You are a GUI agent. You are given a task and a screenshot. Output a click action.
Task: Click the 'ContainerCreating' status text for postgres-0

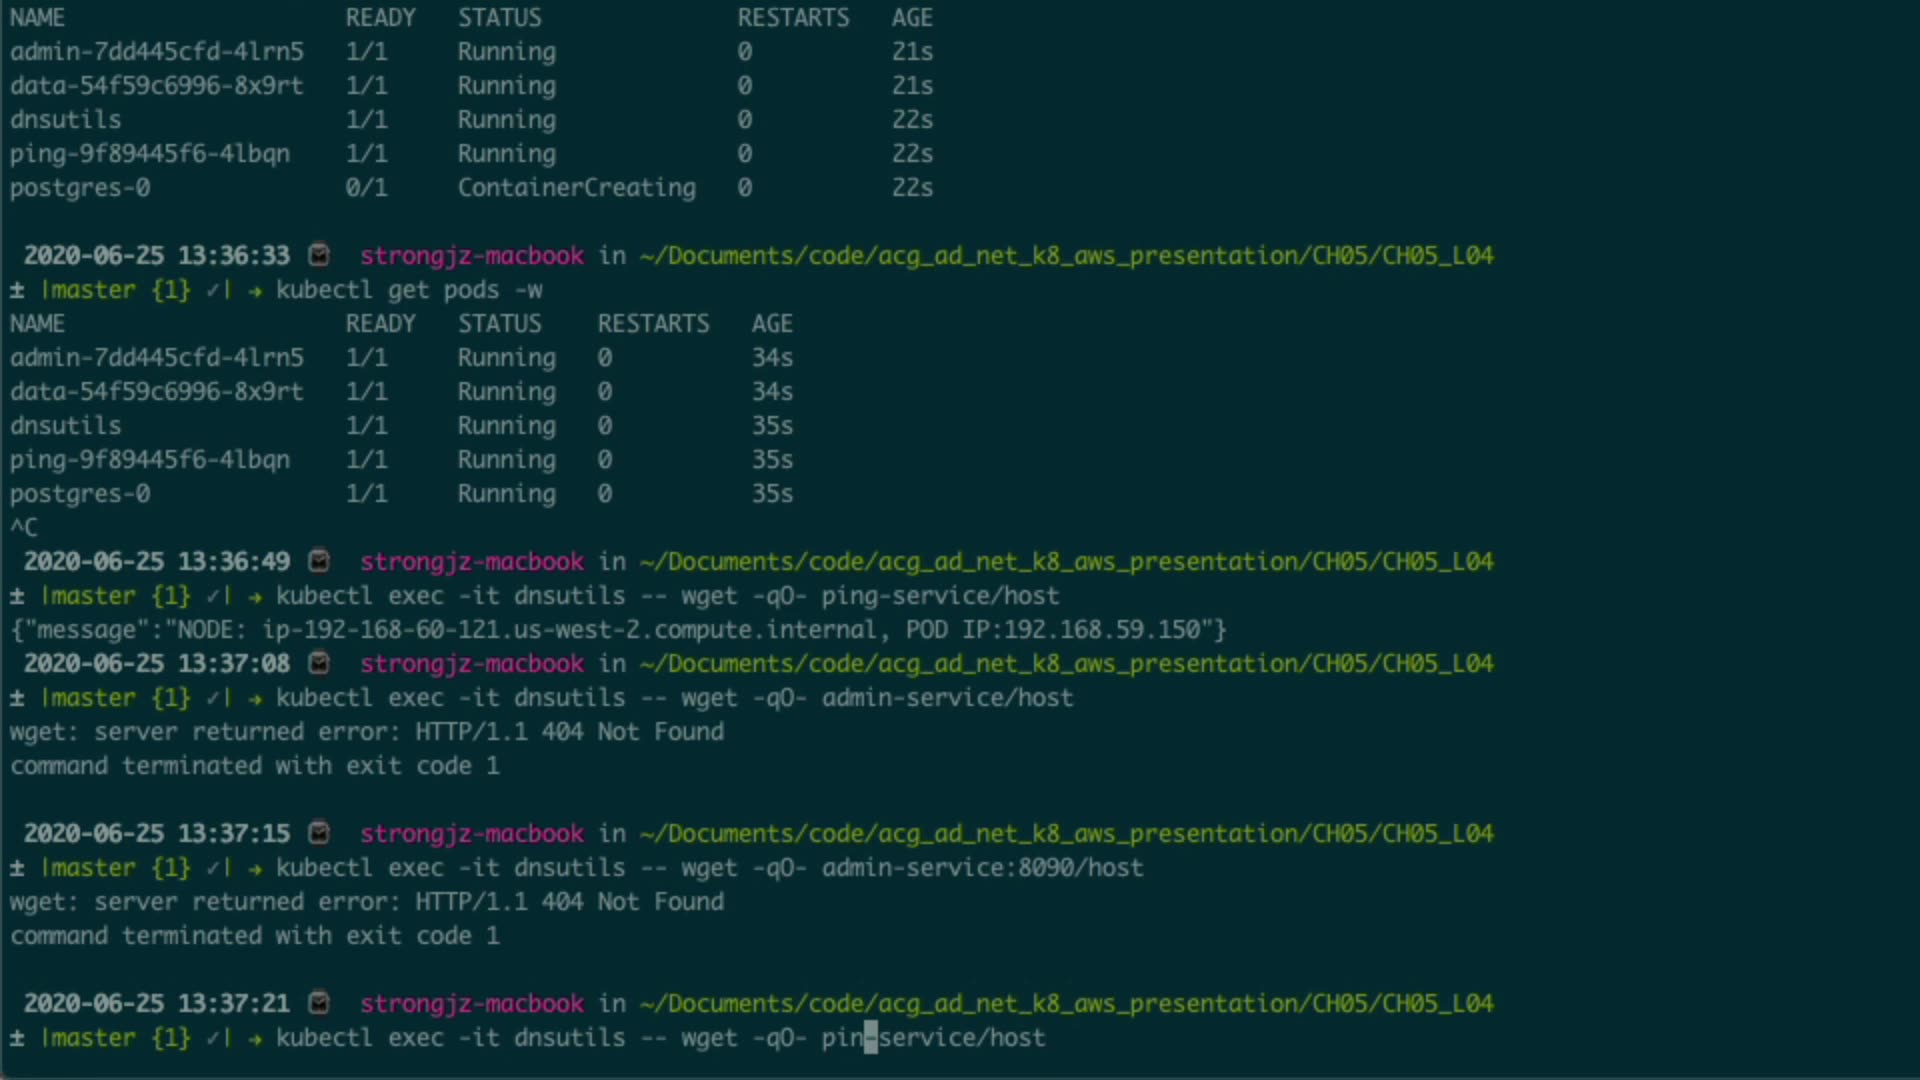click(576, 188)
